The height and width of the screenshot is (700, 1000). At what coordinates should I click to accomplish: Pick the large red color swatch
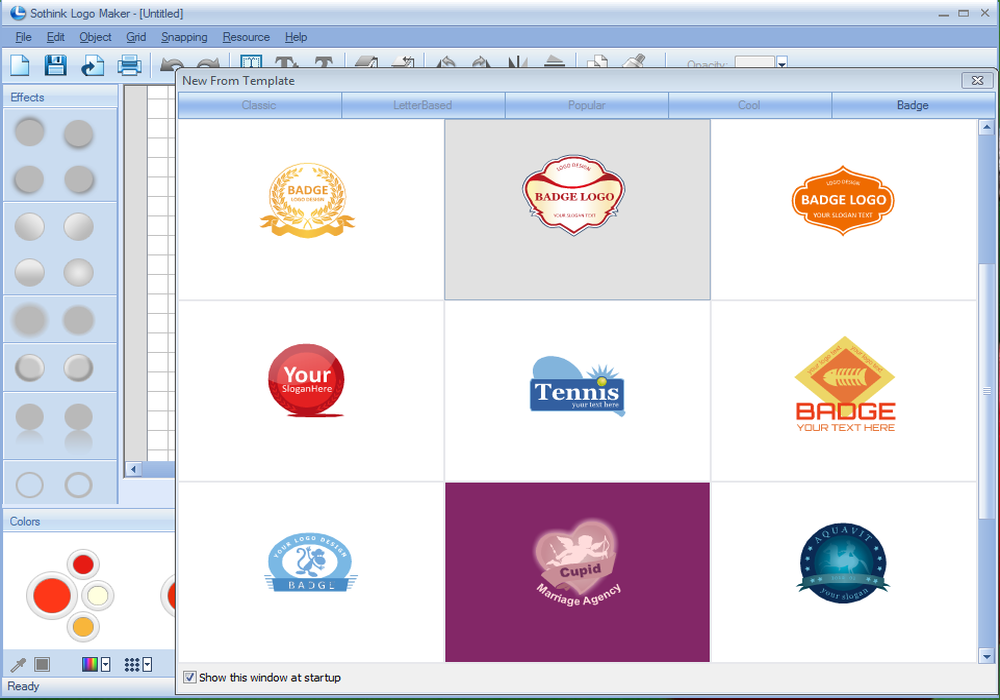(52, 596)
